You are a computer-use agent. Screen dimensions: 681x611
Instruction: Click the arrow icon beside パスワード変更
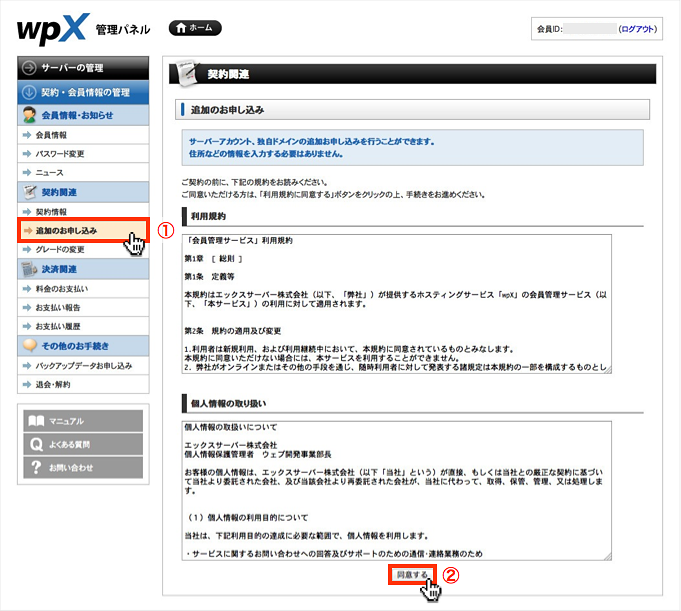[27, 154]
